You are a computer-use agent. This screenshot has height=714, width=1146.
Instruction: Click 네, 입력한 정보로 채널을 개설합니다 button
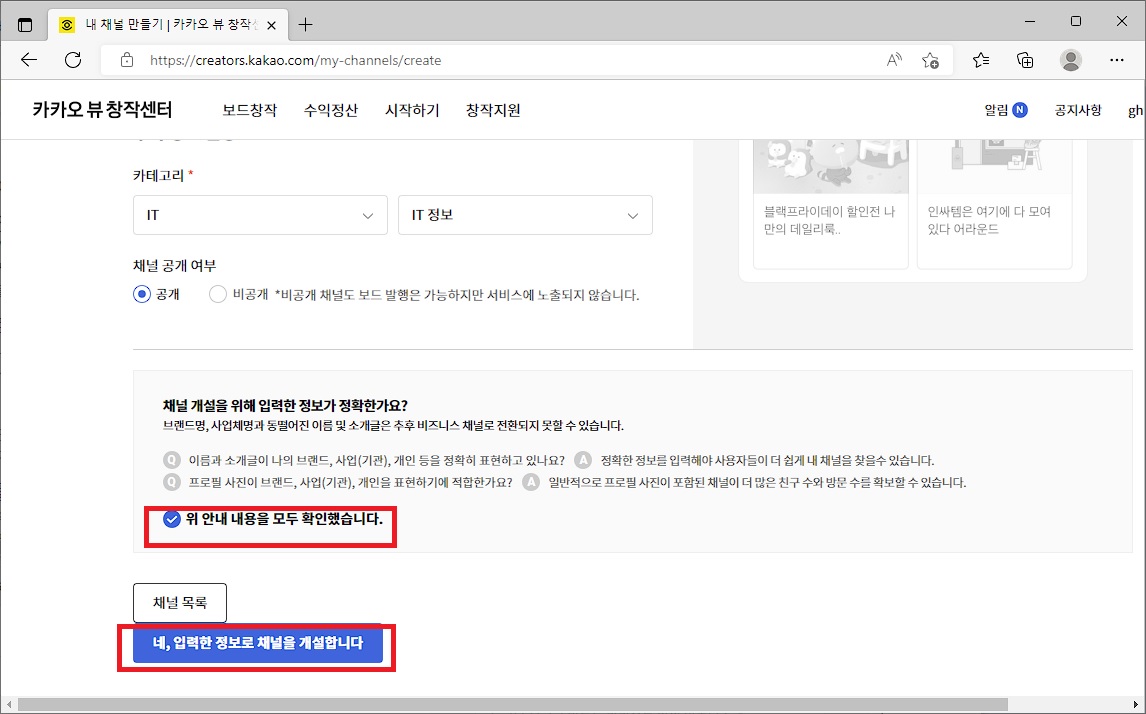tap(258, 643)
